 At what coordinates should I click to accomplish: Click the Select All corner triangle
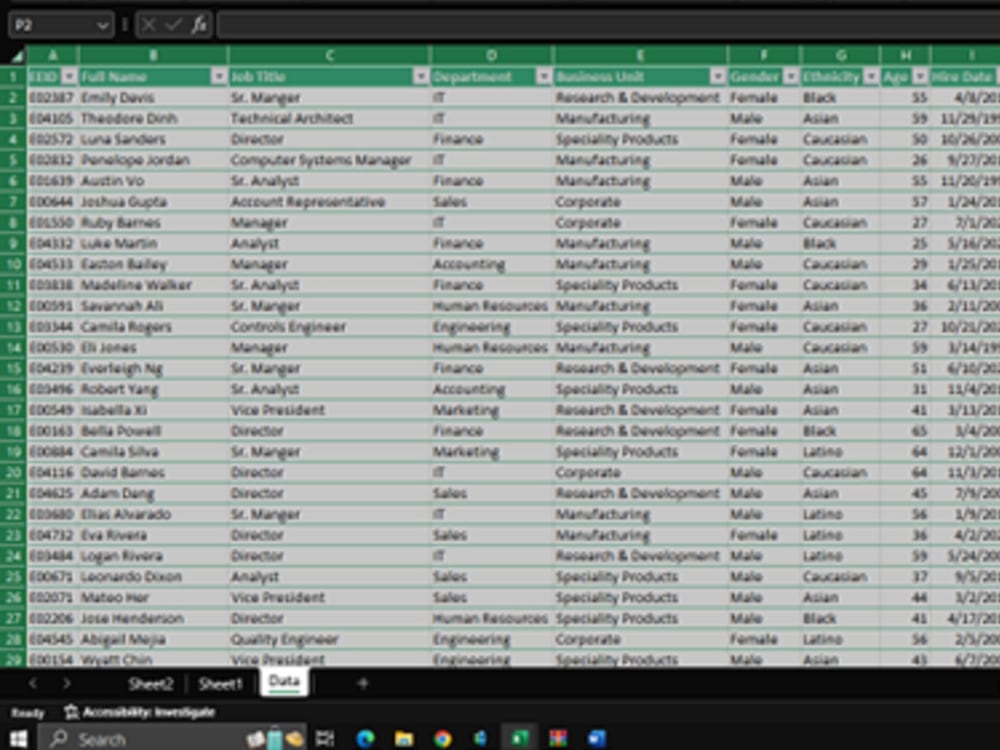click(16, 57)
